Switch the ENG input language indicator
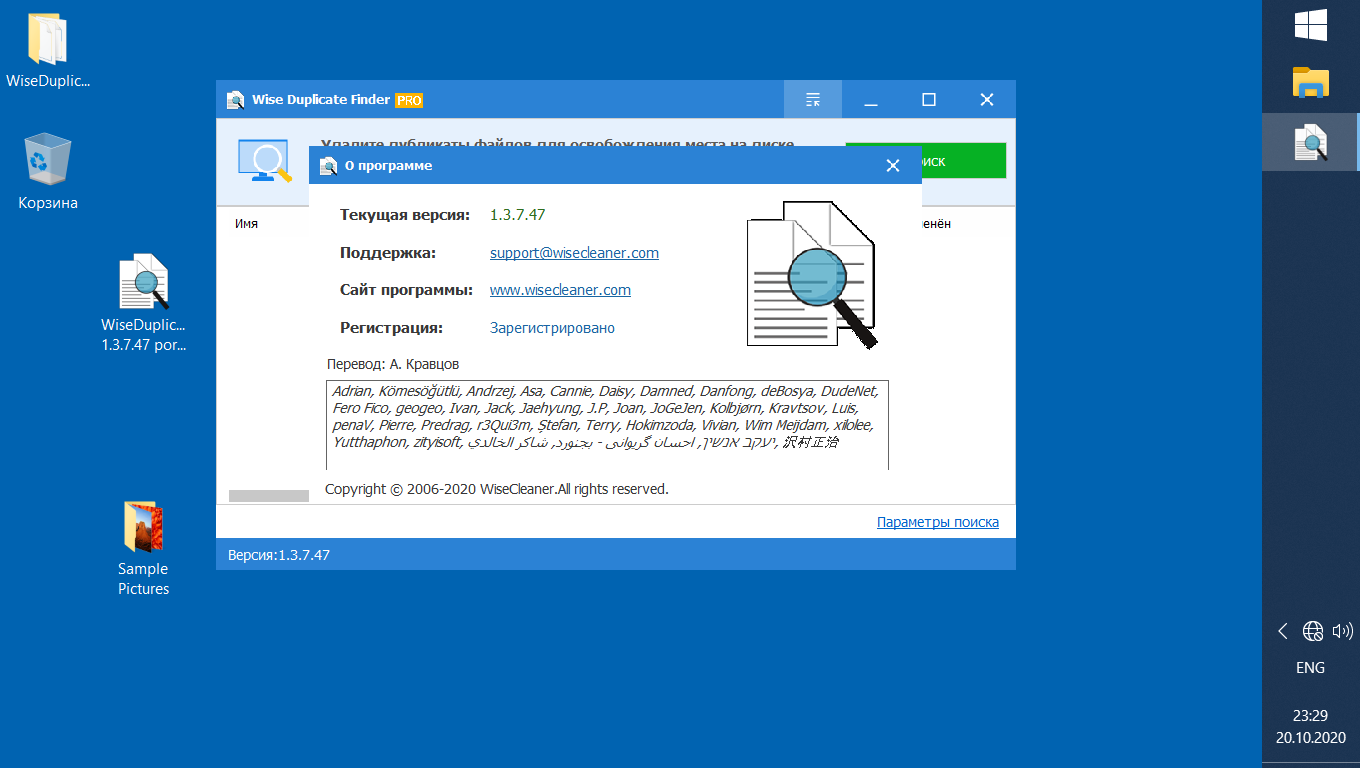1360x768 pixels. pos(1310,667)
